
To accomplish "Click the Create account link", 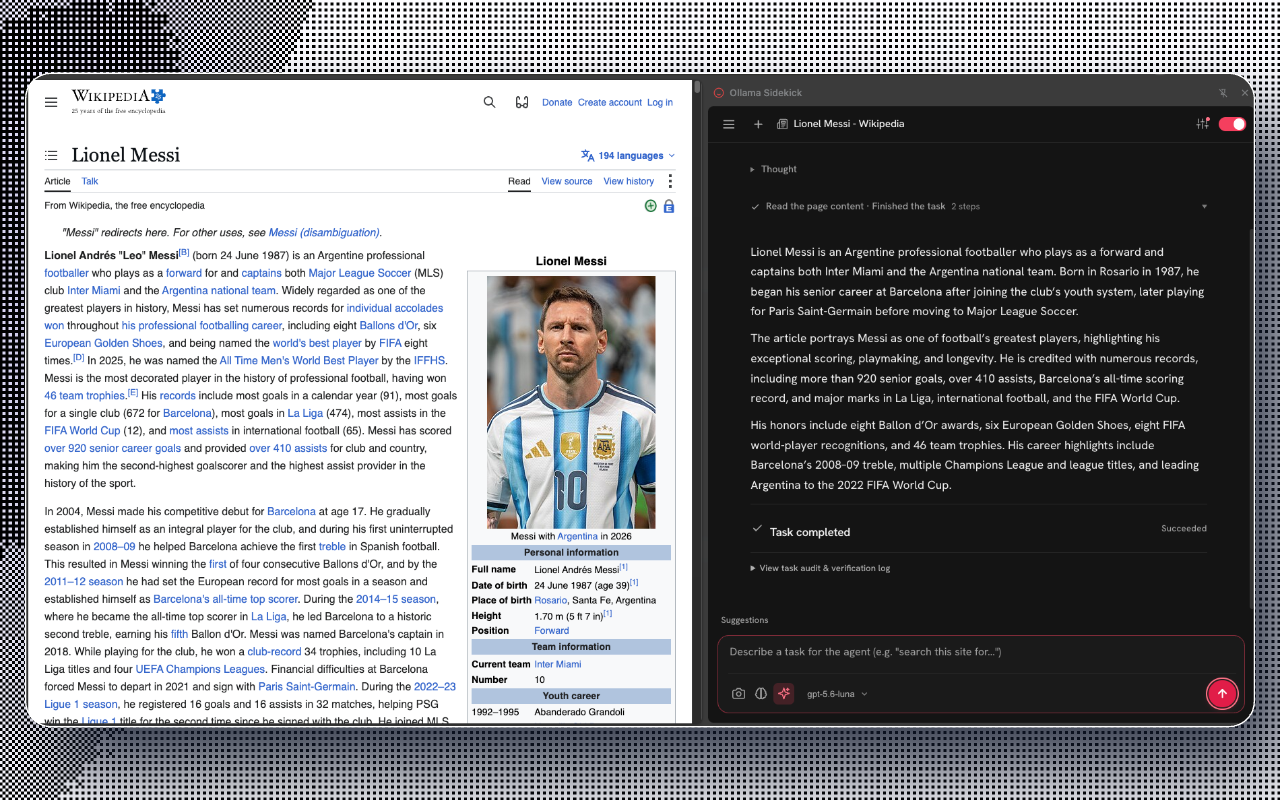I will 610,102.
